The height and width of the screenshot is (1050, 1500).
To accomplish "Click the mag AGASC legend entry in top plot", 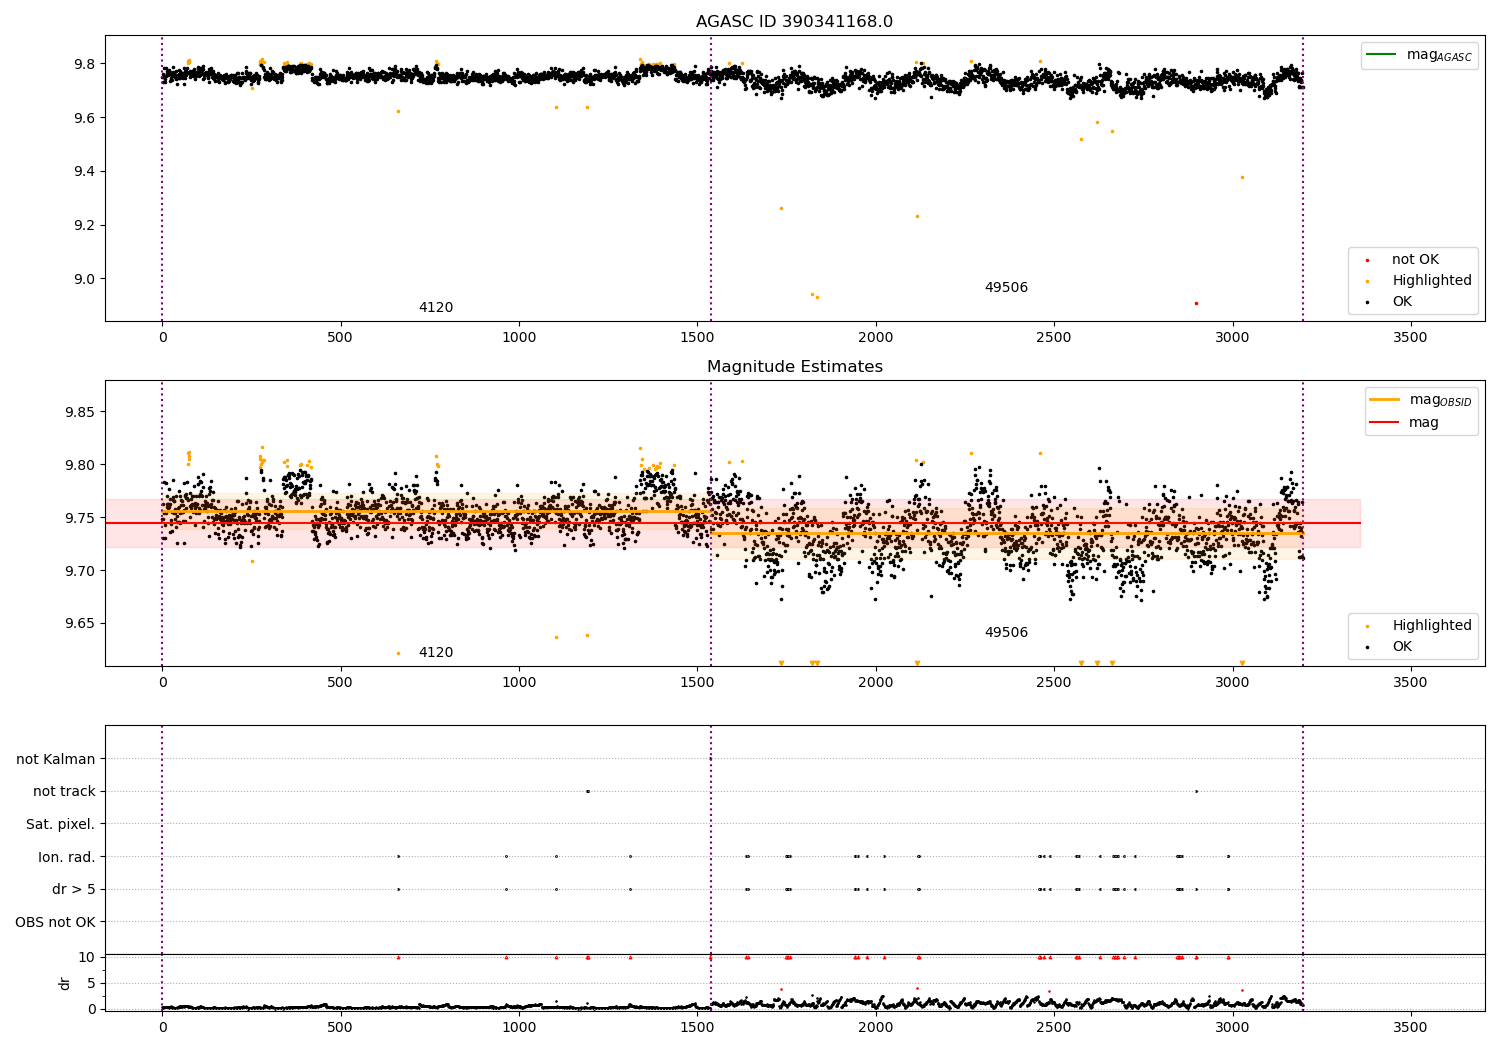I will click(1419, 55).
